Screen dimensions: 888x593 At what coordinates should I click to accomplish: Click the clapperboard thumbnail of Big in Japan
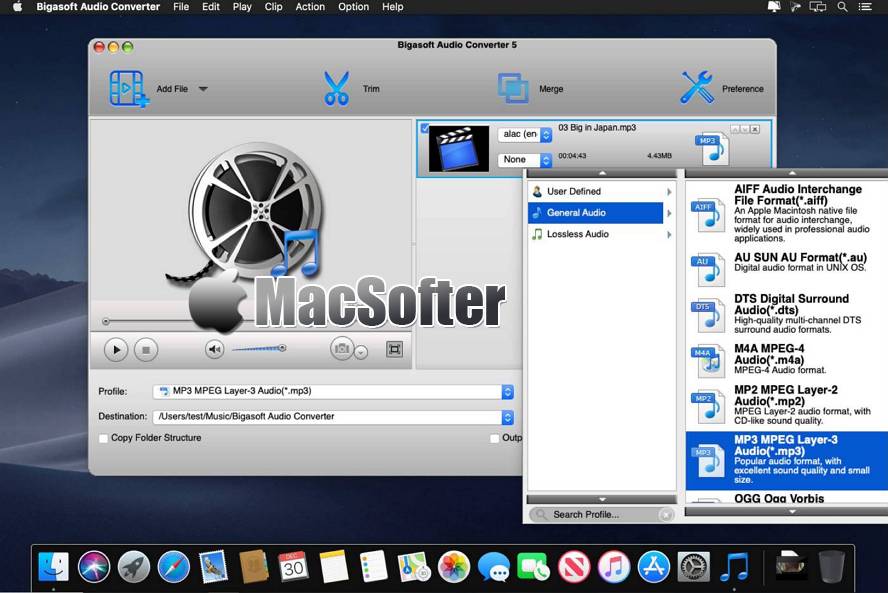click(x=459, y=148)
